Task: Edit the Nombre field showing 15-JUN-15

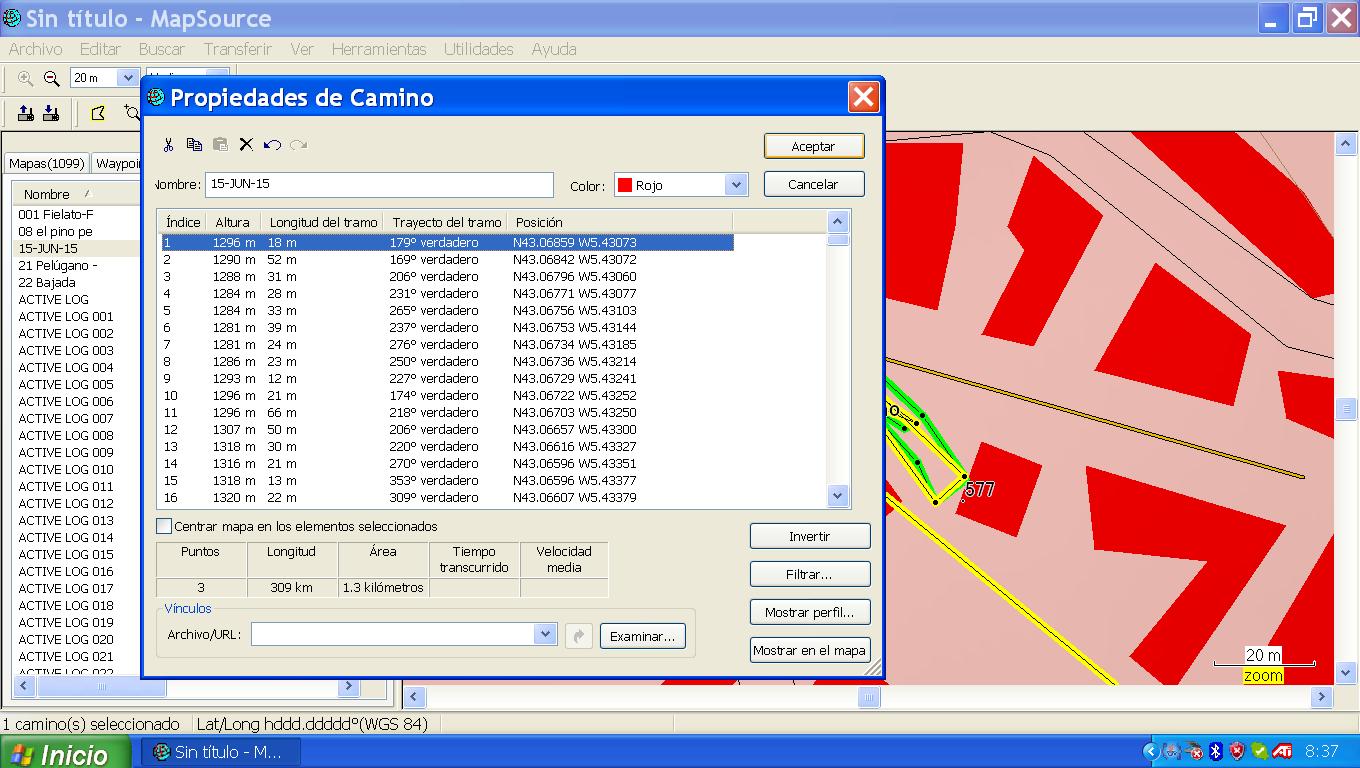Action: click(380, 184)
